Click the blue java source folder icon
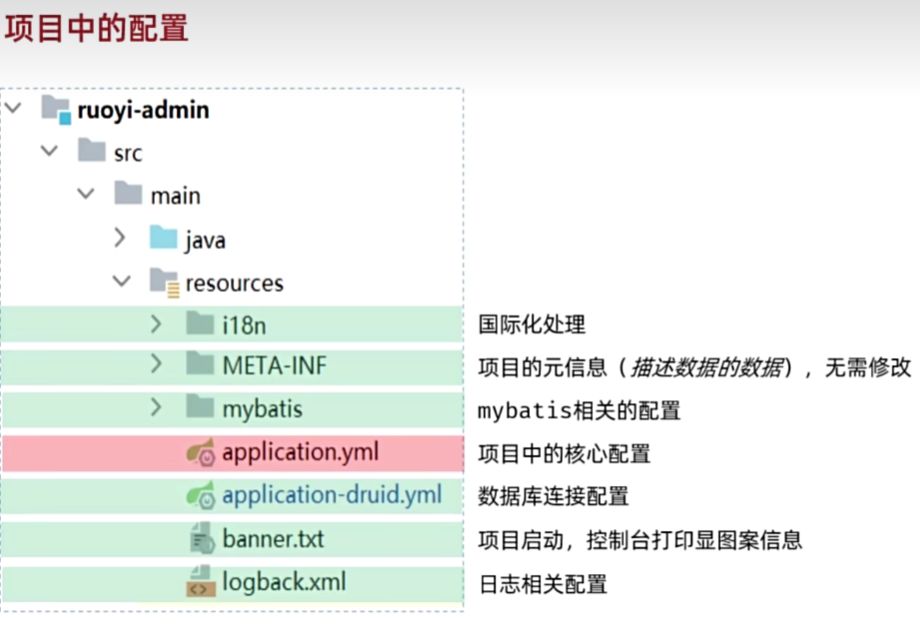Image resolution: width=920 pixels, height=625 pixels. [x=163, y=237]
